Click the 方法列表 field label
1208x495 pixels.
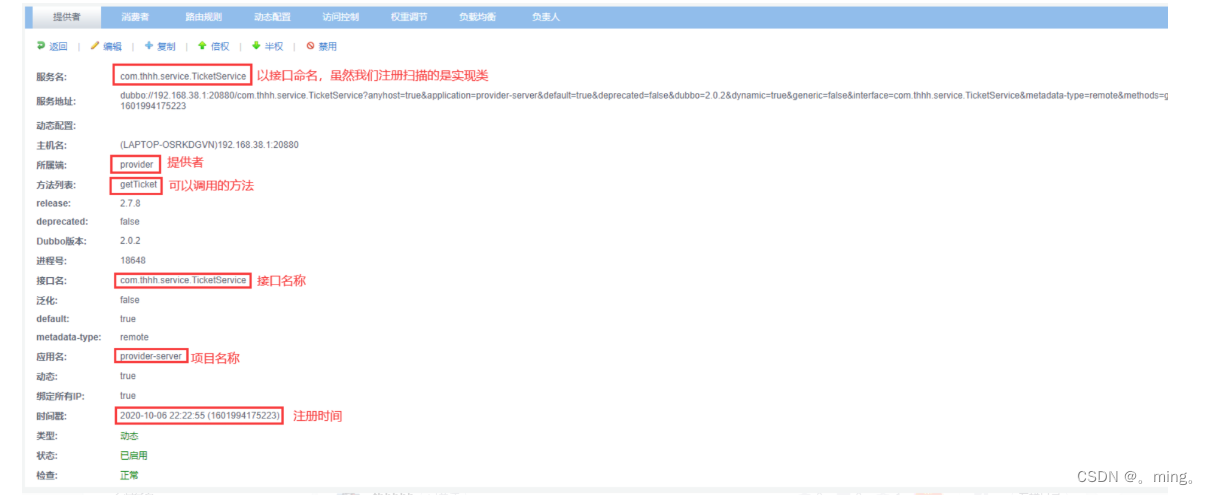54,185
